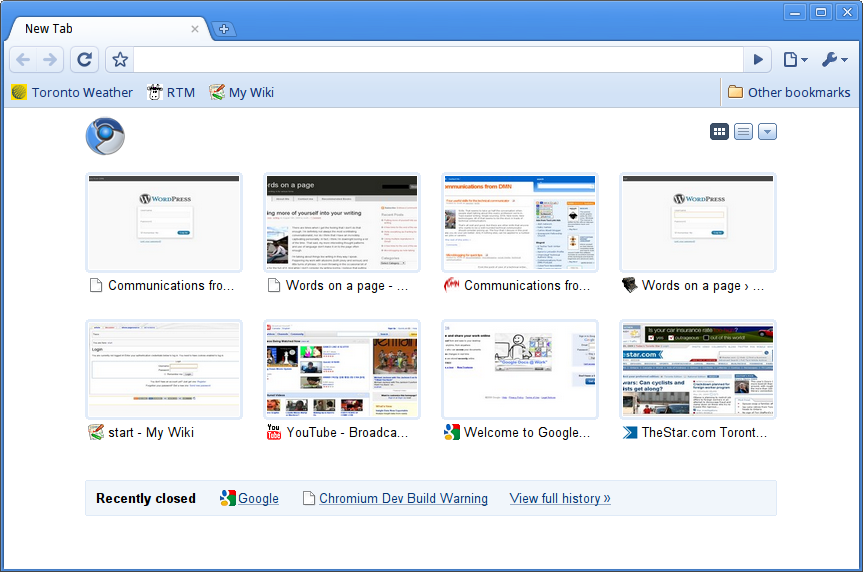Open the wrench tools menu

[x=834, y=60]
